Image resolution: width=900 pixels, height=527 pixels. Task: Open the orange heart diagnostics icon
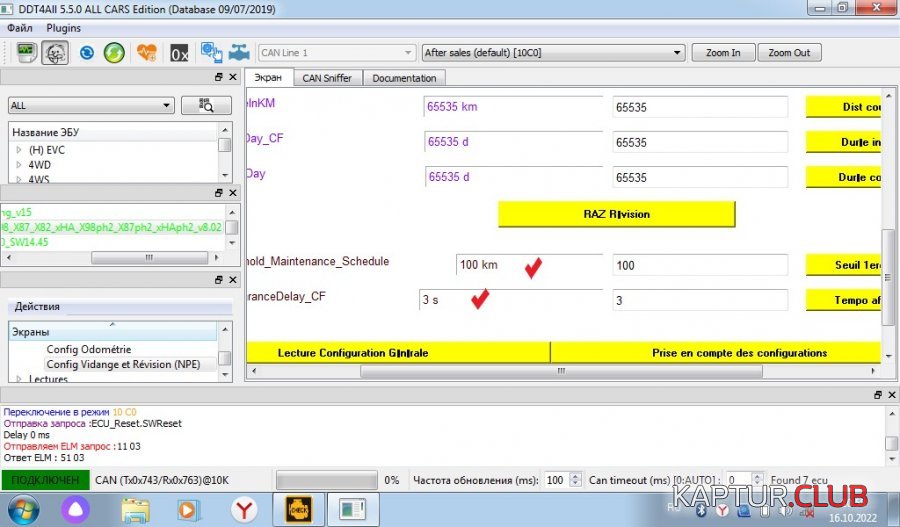[x=146, y=53]
